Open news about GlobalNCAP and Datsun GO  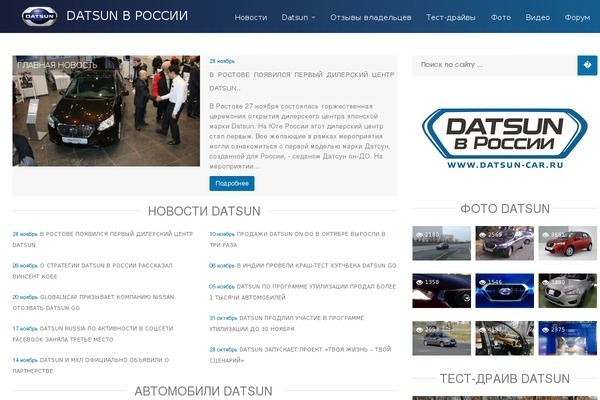(93, 302)
